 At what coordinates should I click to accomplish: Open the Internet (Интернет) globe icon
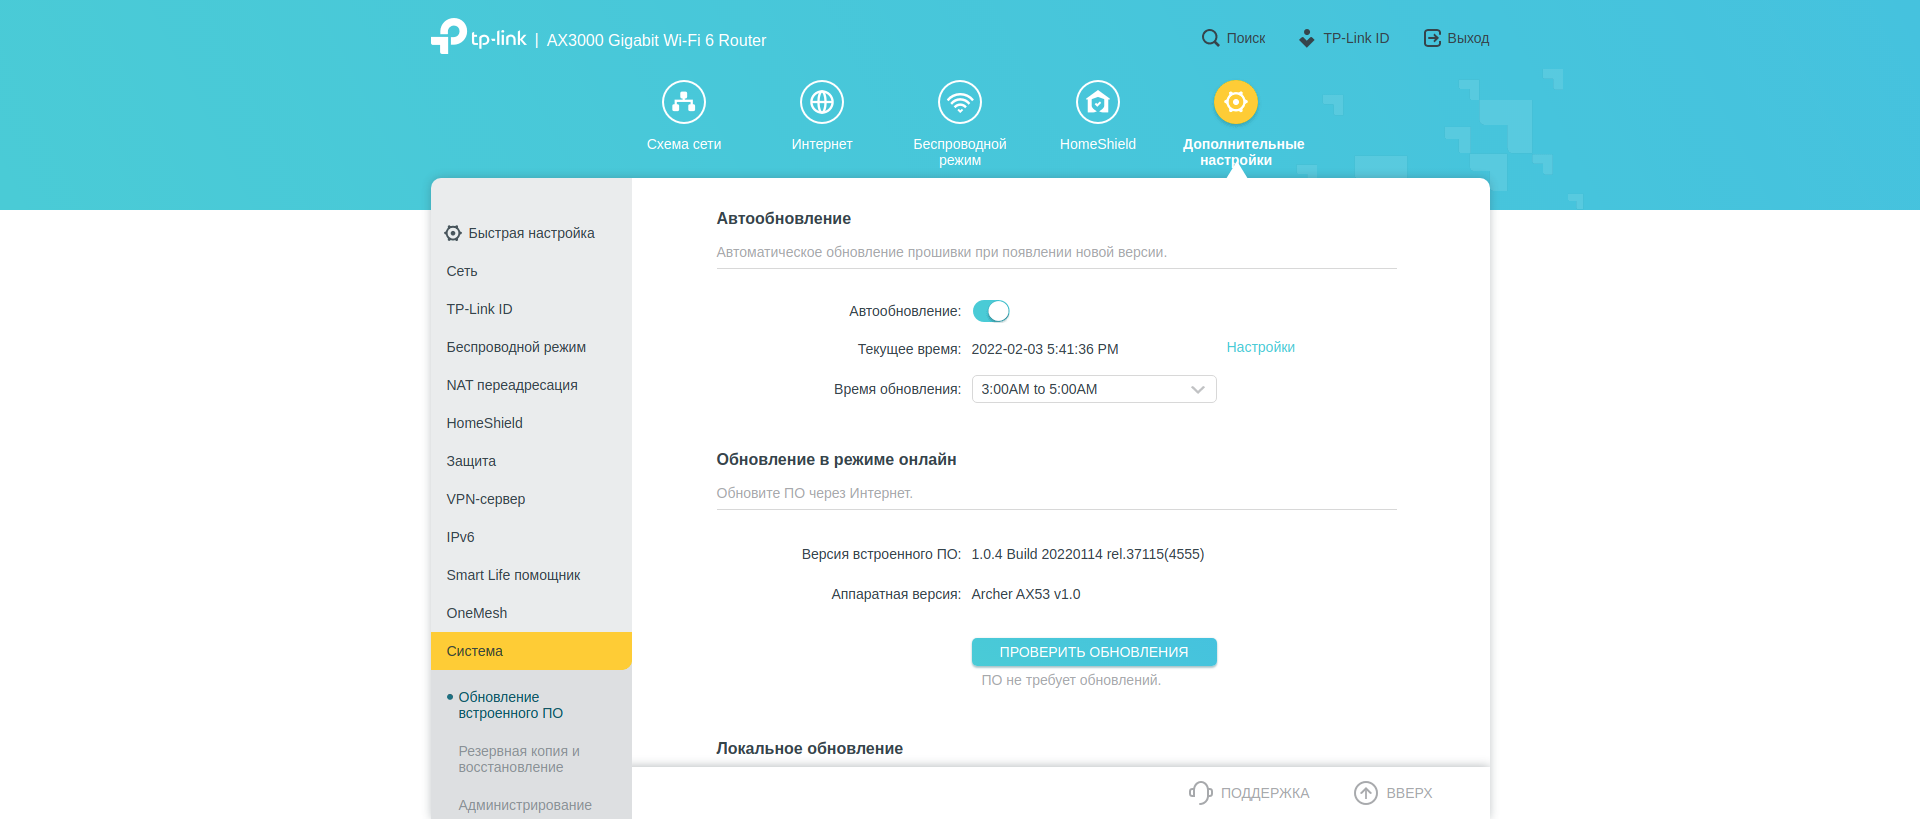(822, 102)
